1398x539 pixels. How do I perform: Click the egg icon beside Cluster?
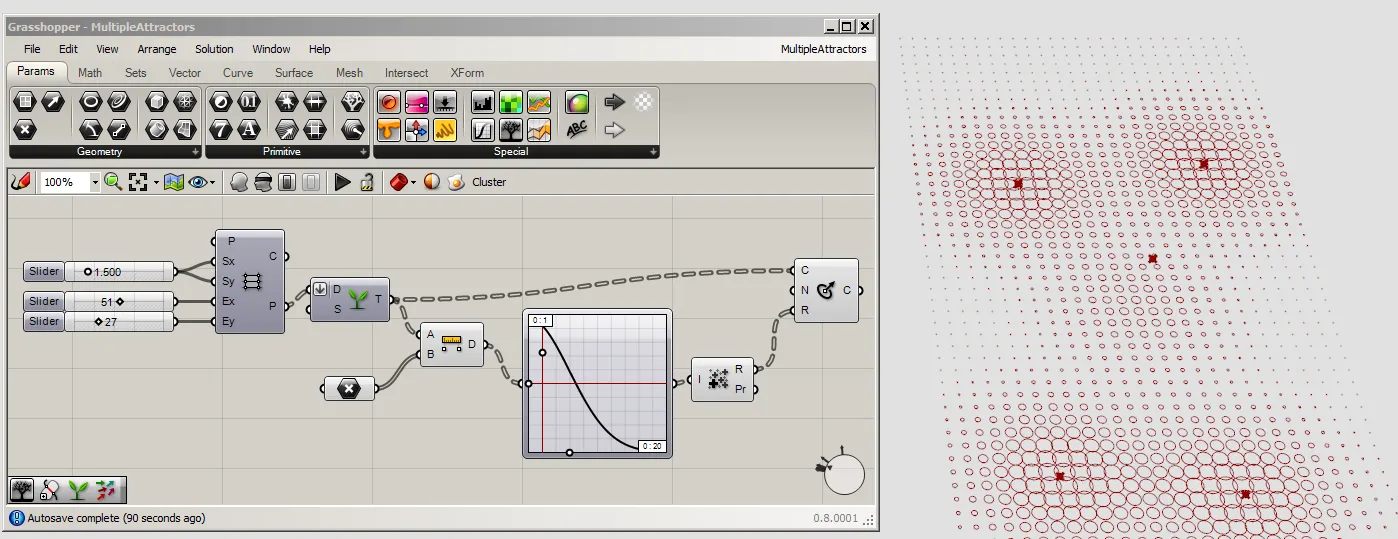coord(456,182)
